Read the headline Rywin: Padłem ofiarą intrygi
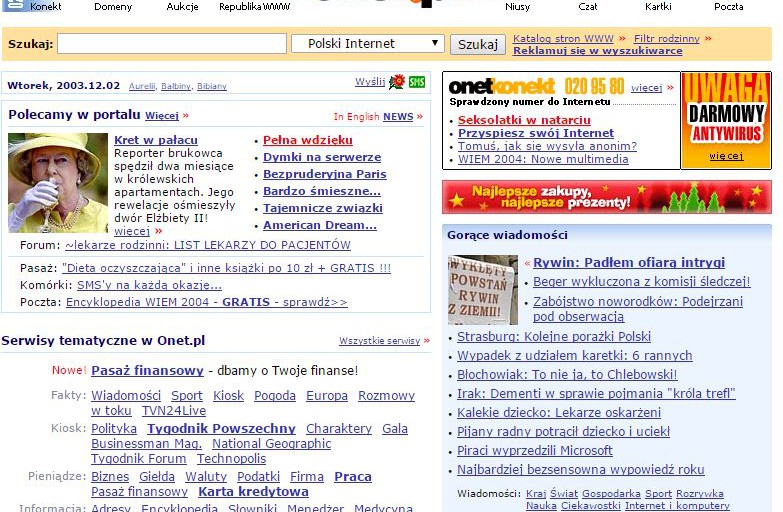Image resolution: width=783 pixels, height=512 pixels. tap(628, 263)
